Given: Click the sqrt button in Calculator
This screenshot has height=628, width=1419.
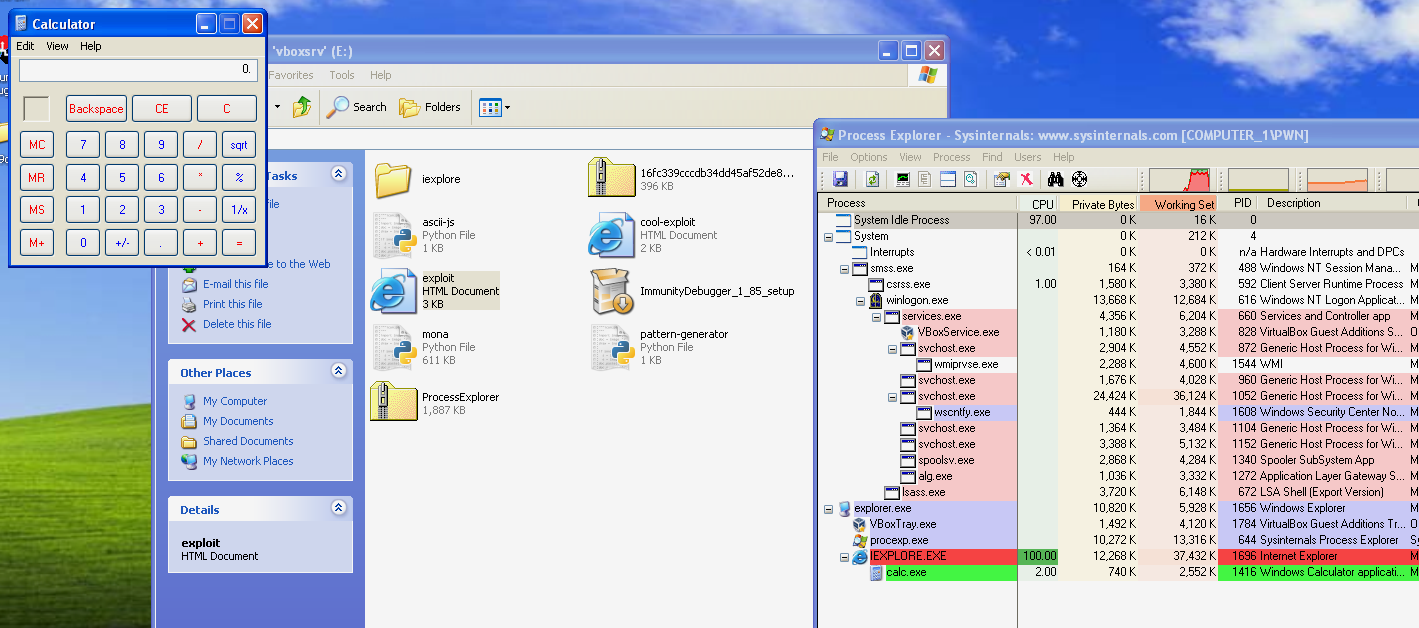Looking at the screenshot, I should [239, 144].
